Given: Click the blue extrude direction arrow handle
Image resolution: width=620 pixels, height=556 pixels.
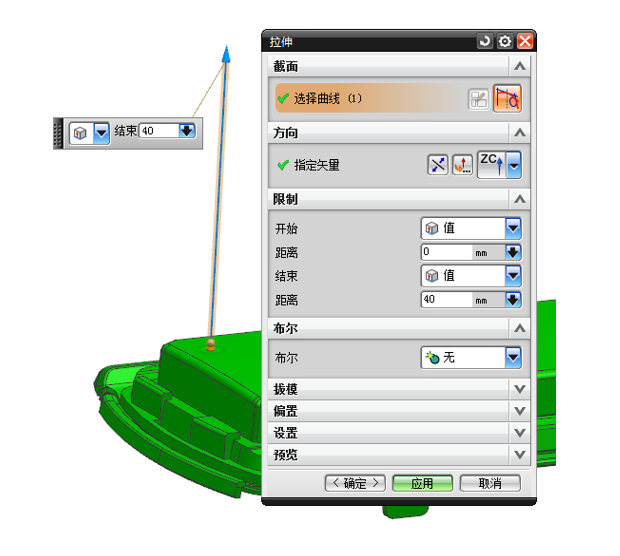Looking at the screenshot, I should point(226,54).
